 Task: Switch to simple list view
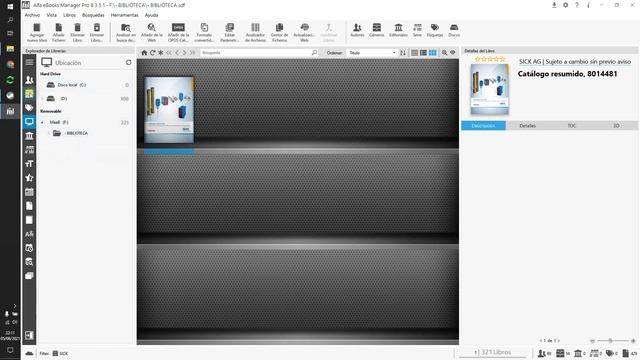415,53
